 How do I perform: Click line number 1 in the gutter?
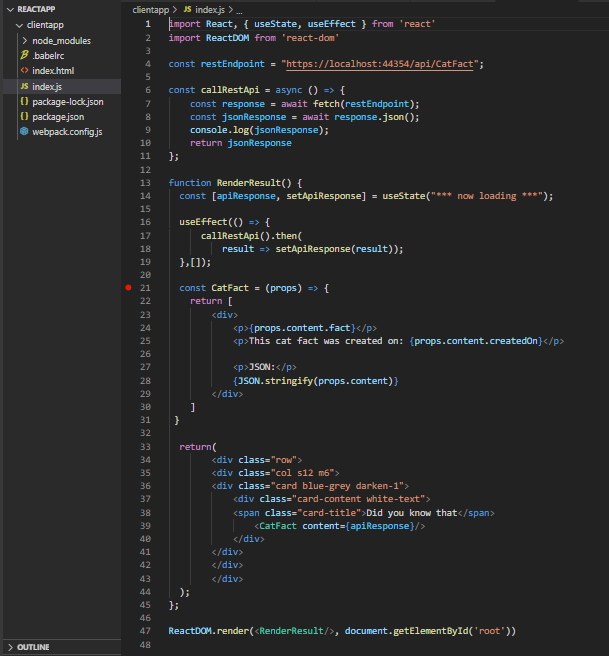(149, 23)
